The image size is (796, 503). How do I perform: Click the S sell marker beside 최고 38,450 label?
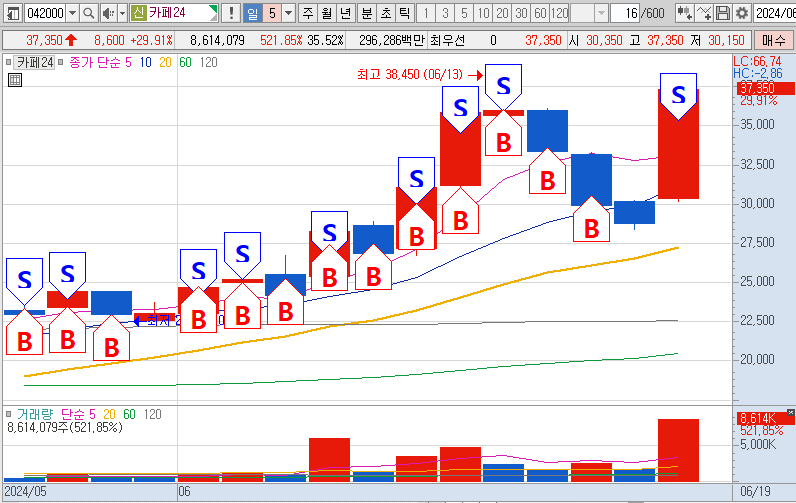coord(503,86)
